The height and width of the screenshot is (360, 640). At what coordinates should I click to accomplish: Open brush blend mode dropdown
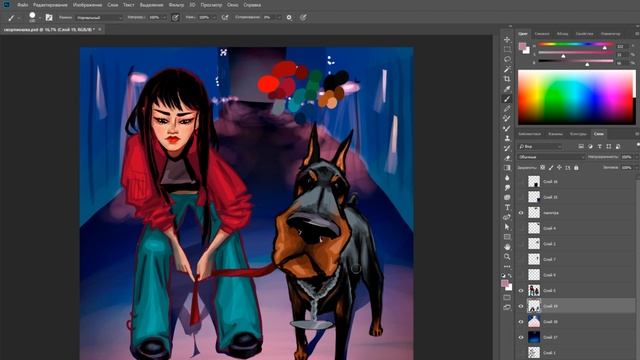click(x=99, y=18)
